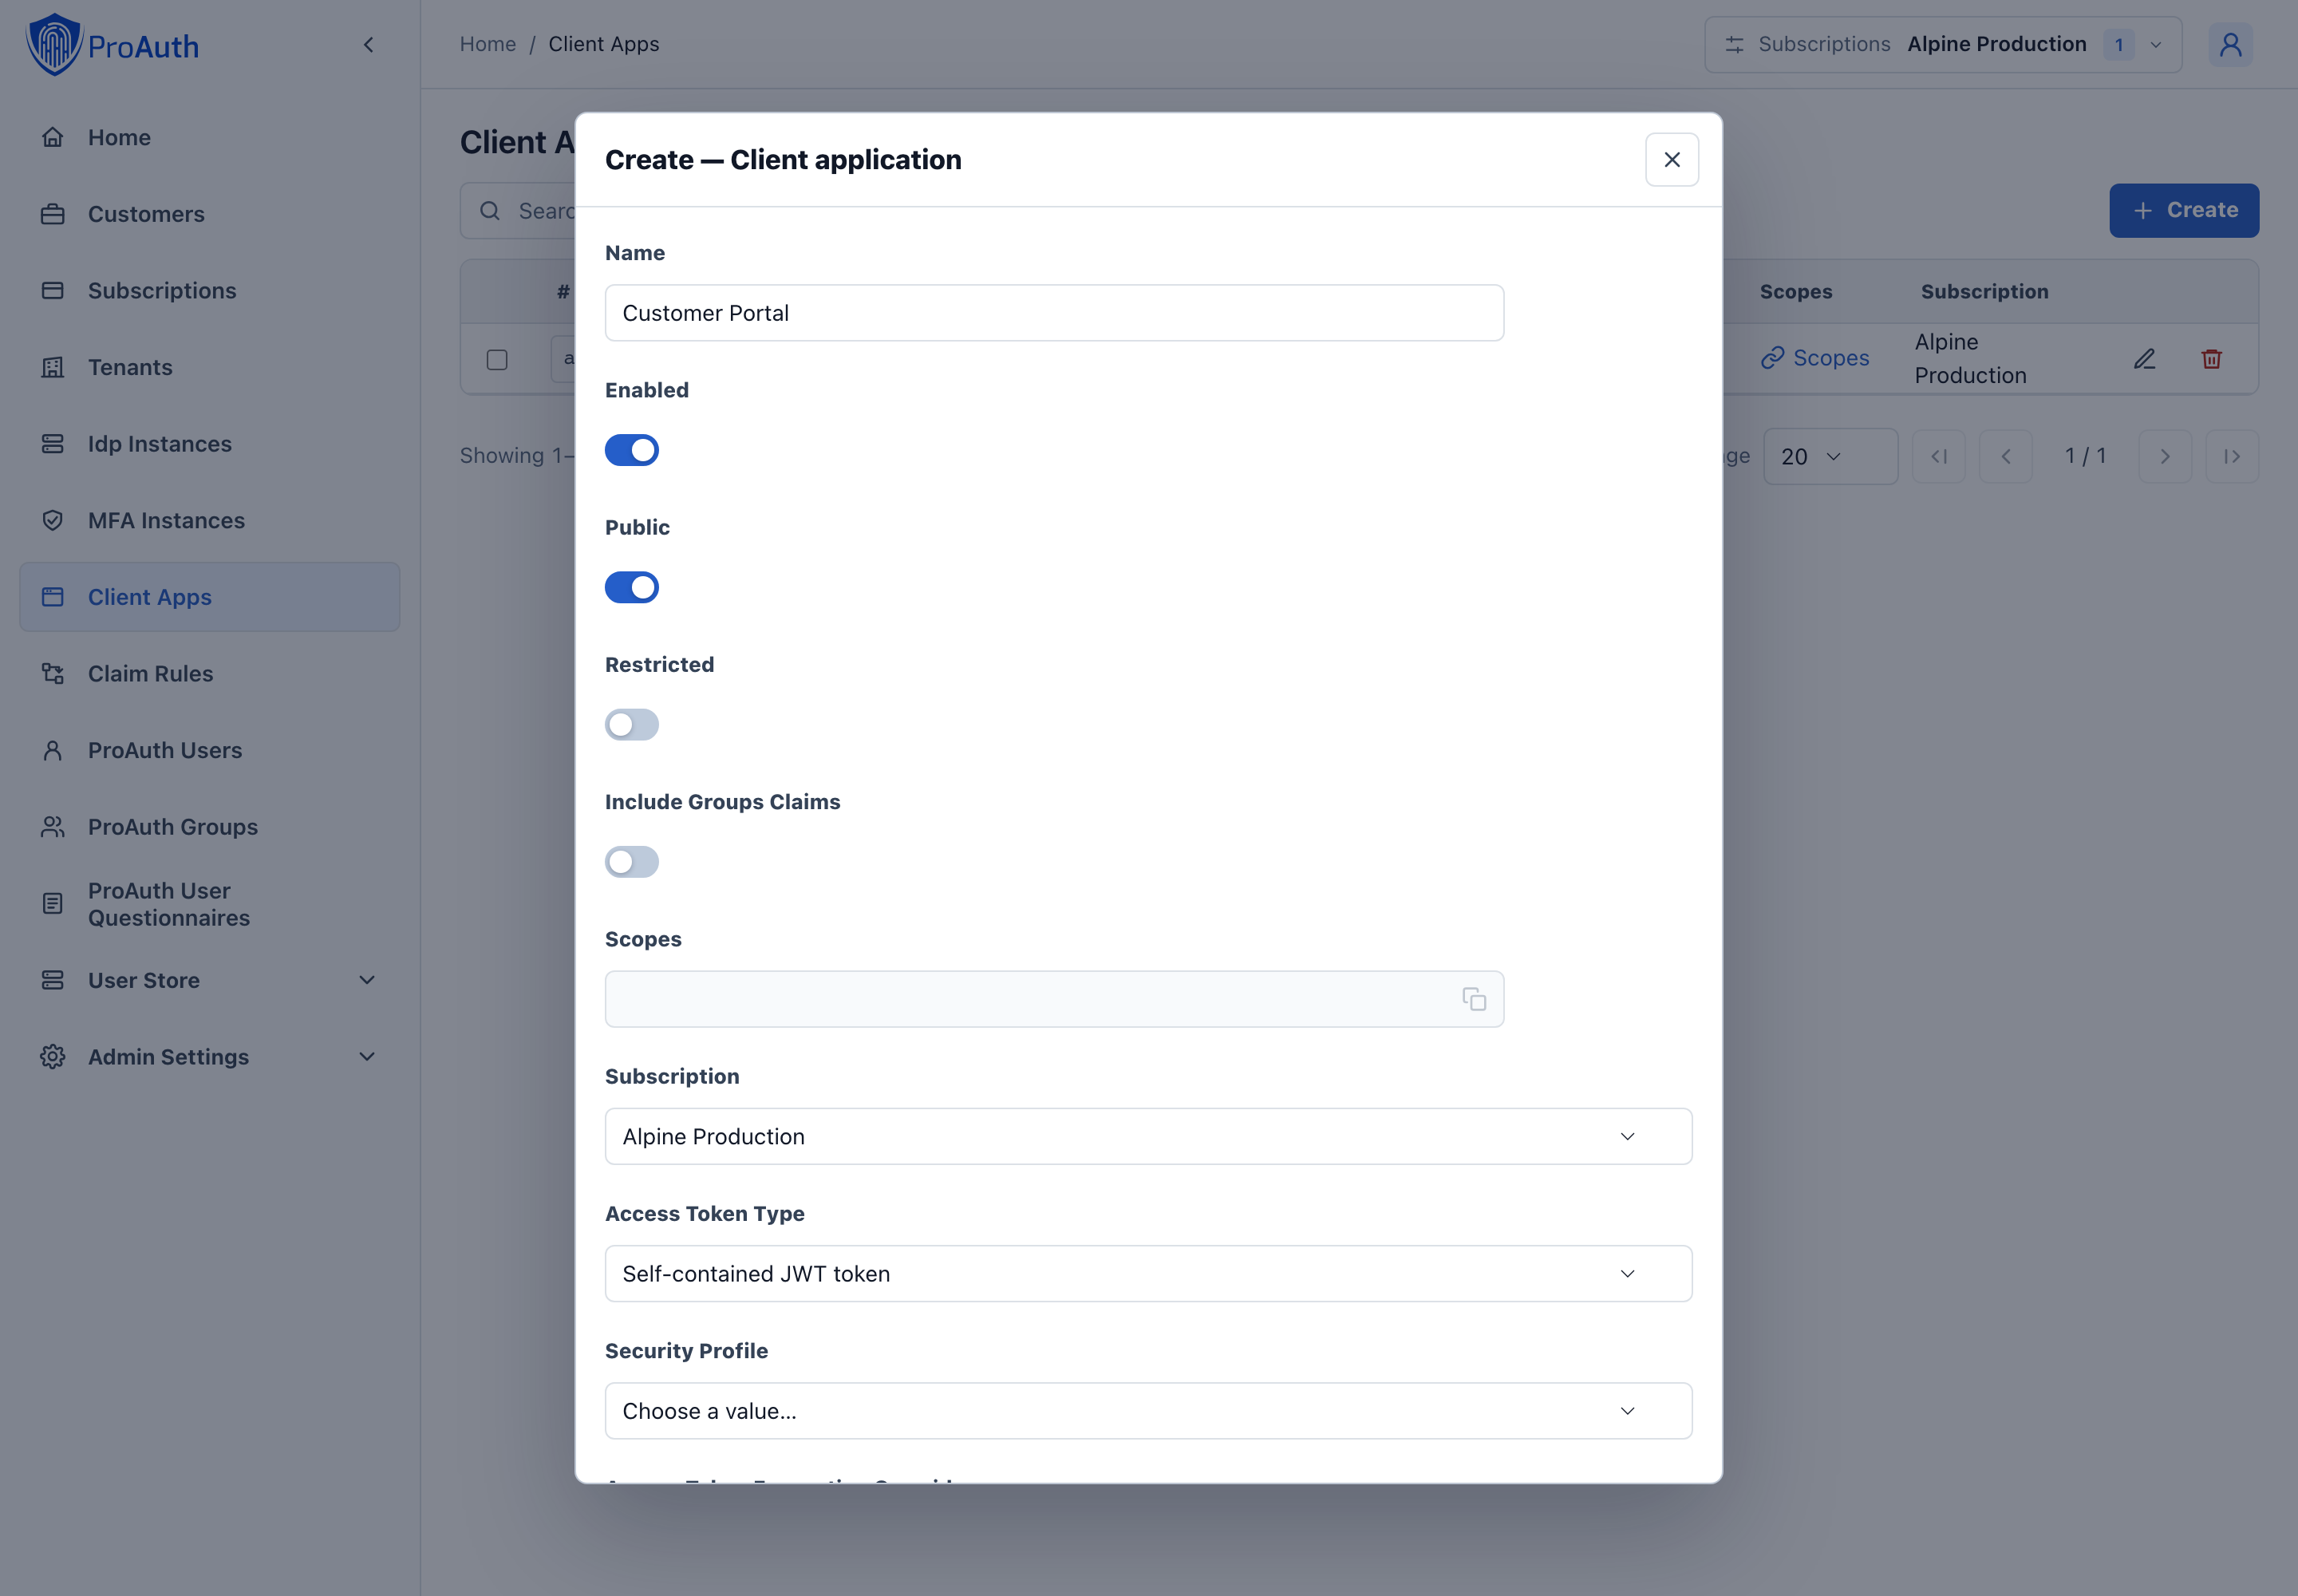
Task: Open the page size dropdown showing 20
Action: pos(1830,456)
